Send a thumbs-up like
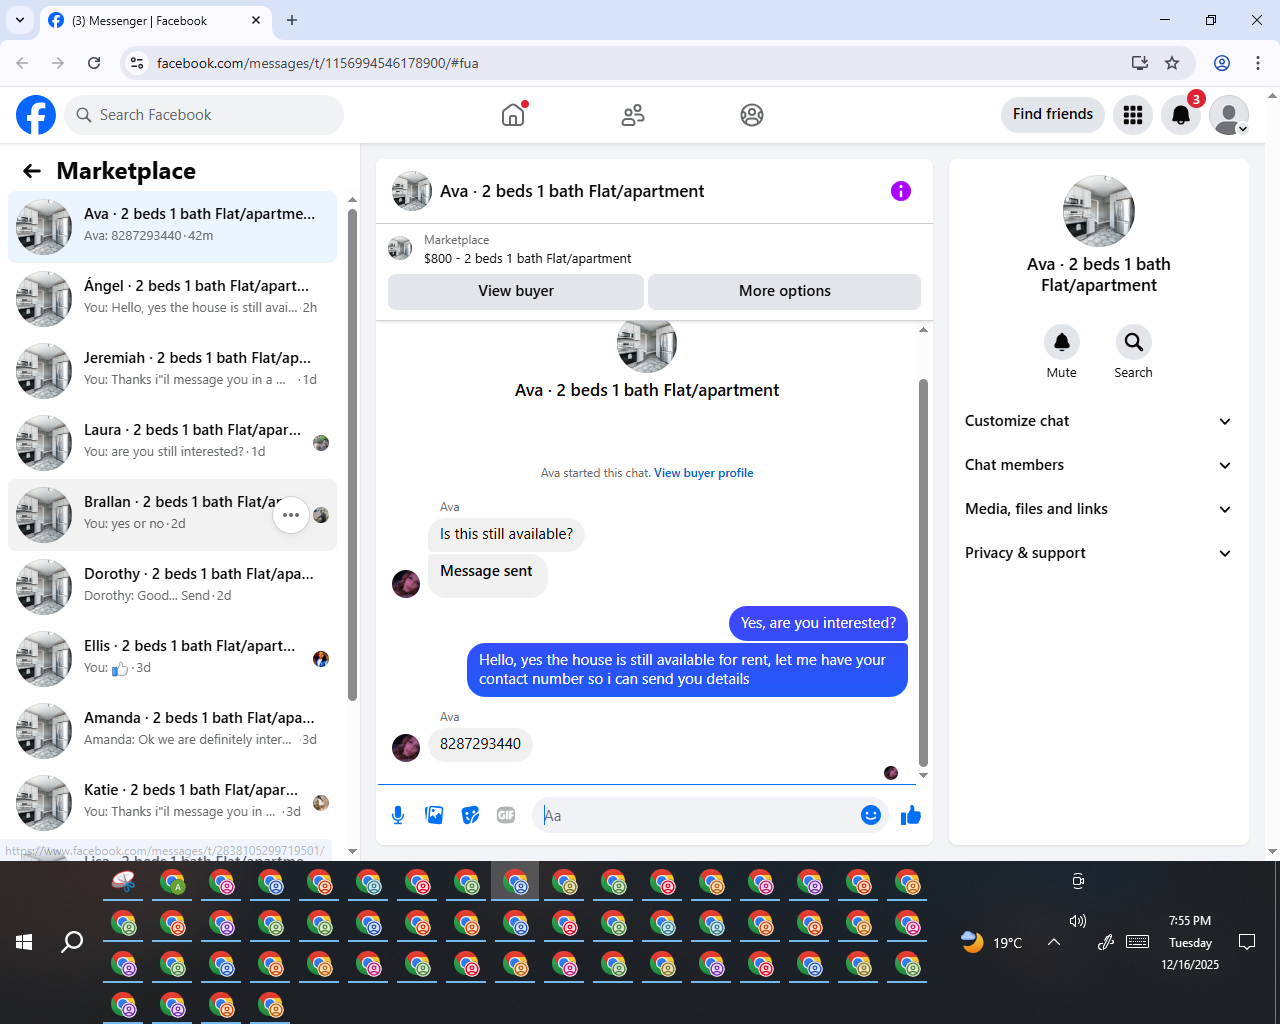The height and width of the screenshot is (1024, 1280). click(910, 815)
